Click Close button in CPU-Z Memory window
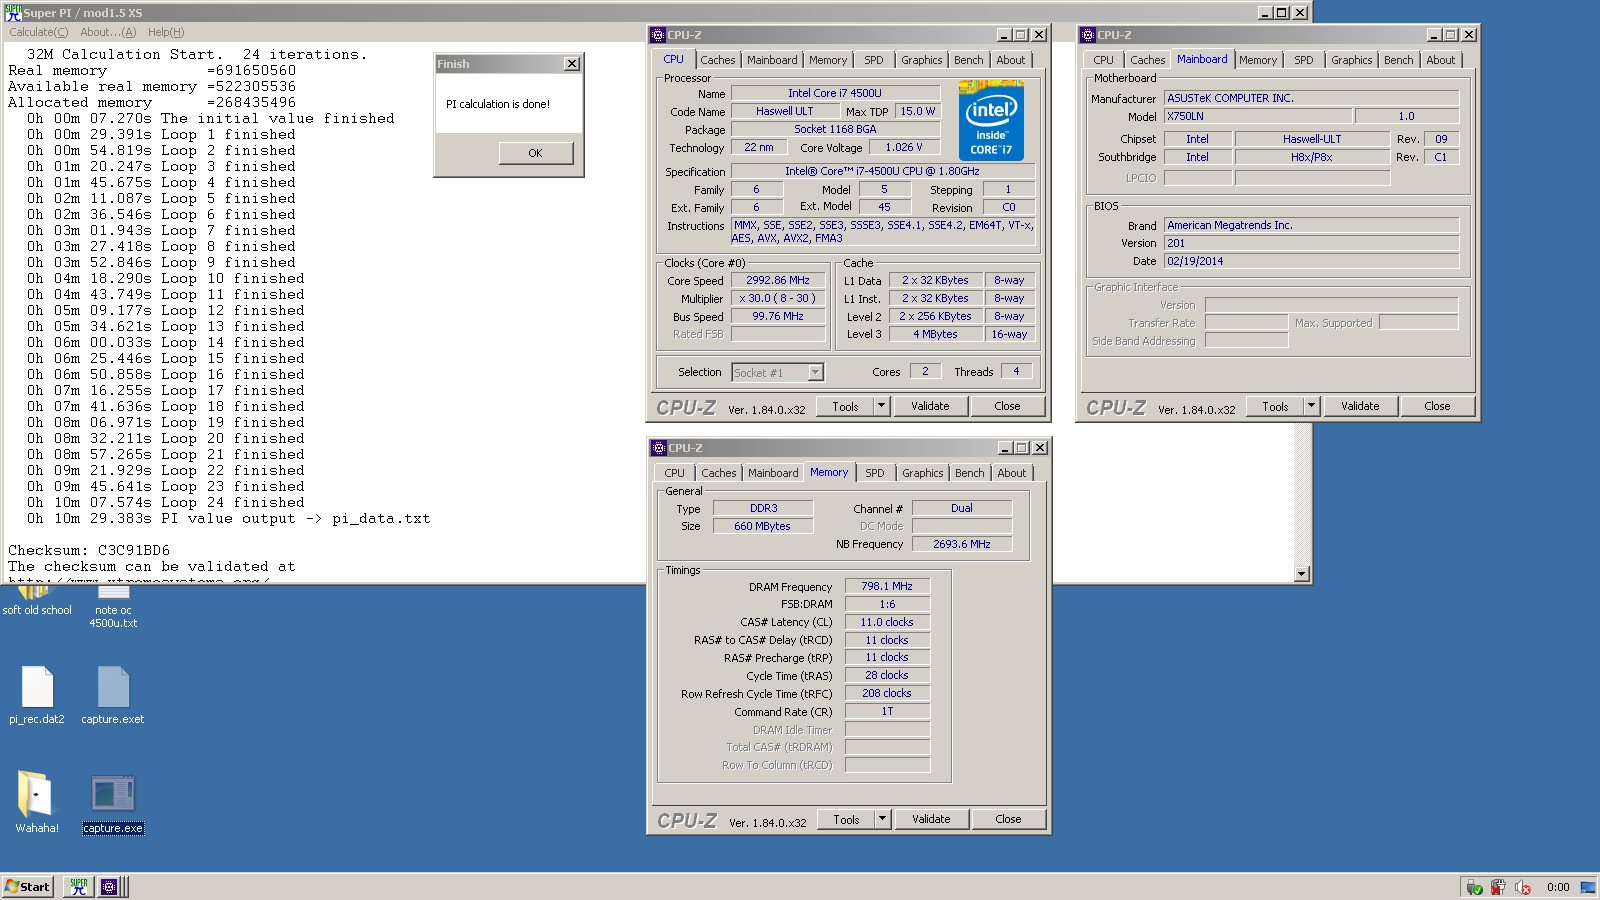This screenshot has width=1600, height=900. tap(1008, 819)
